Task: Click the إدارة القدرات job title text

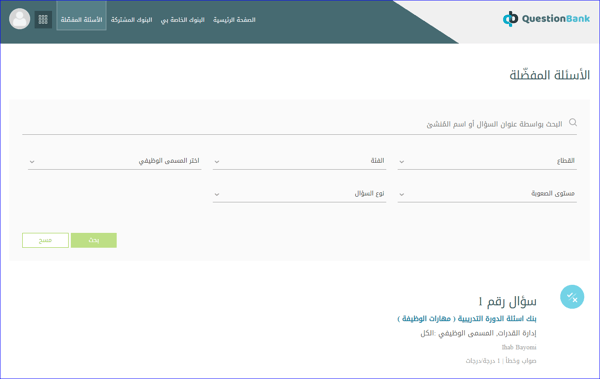Action: pyautogui.click(x=478, y=333)
